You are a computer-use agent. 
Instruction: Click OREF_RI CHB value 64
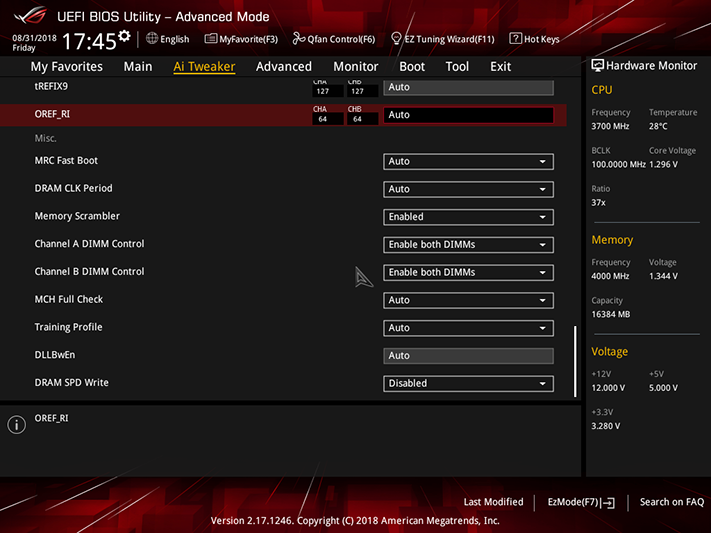[x=362, y=119]
